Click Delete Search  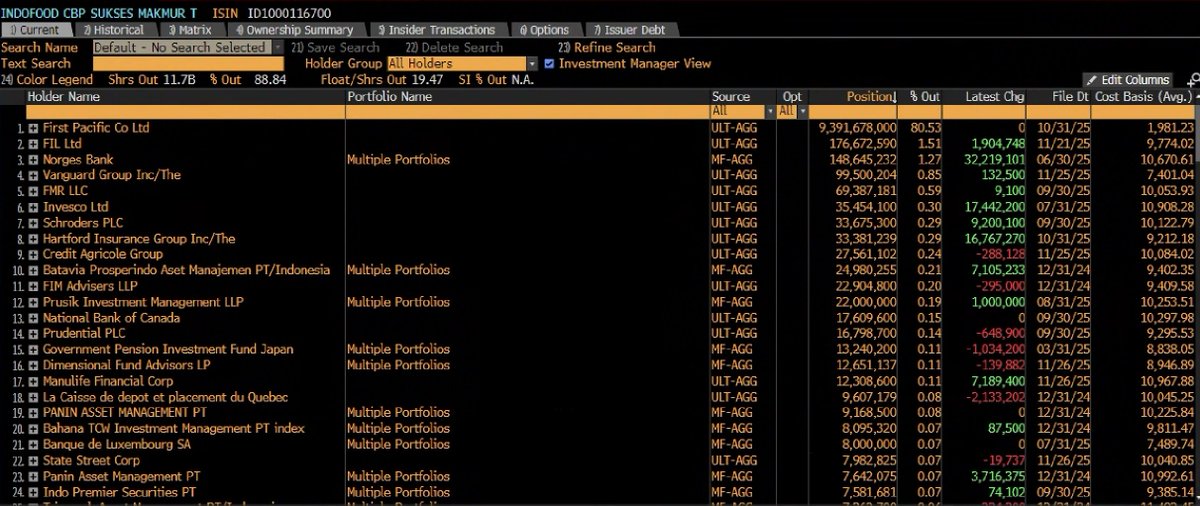(454, 47)
